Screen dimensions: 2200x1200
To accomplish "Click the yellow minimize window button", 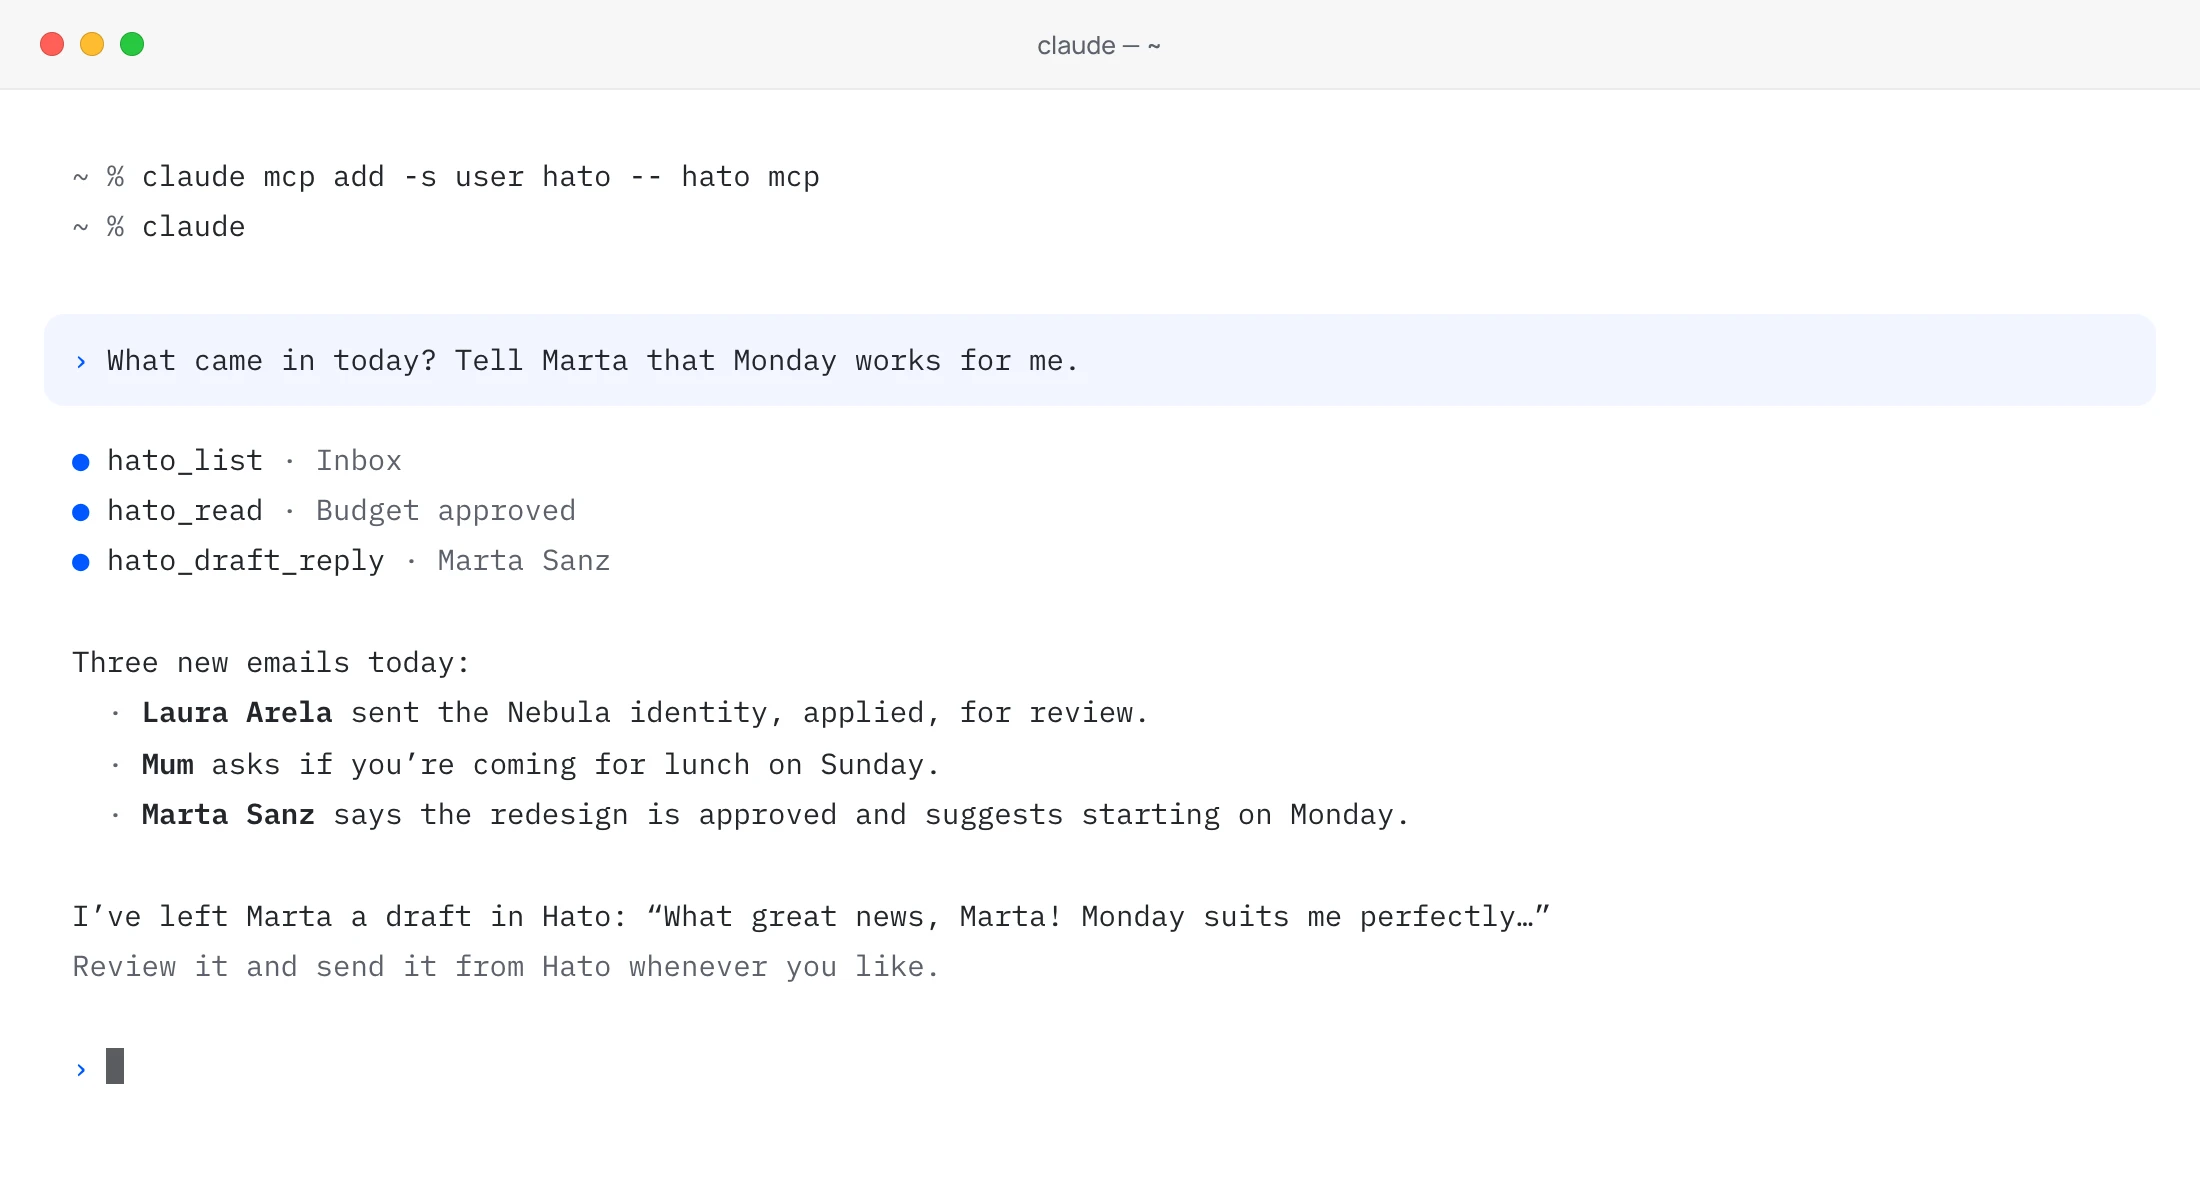I will point(92,44).
